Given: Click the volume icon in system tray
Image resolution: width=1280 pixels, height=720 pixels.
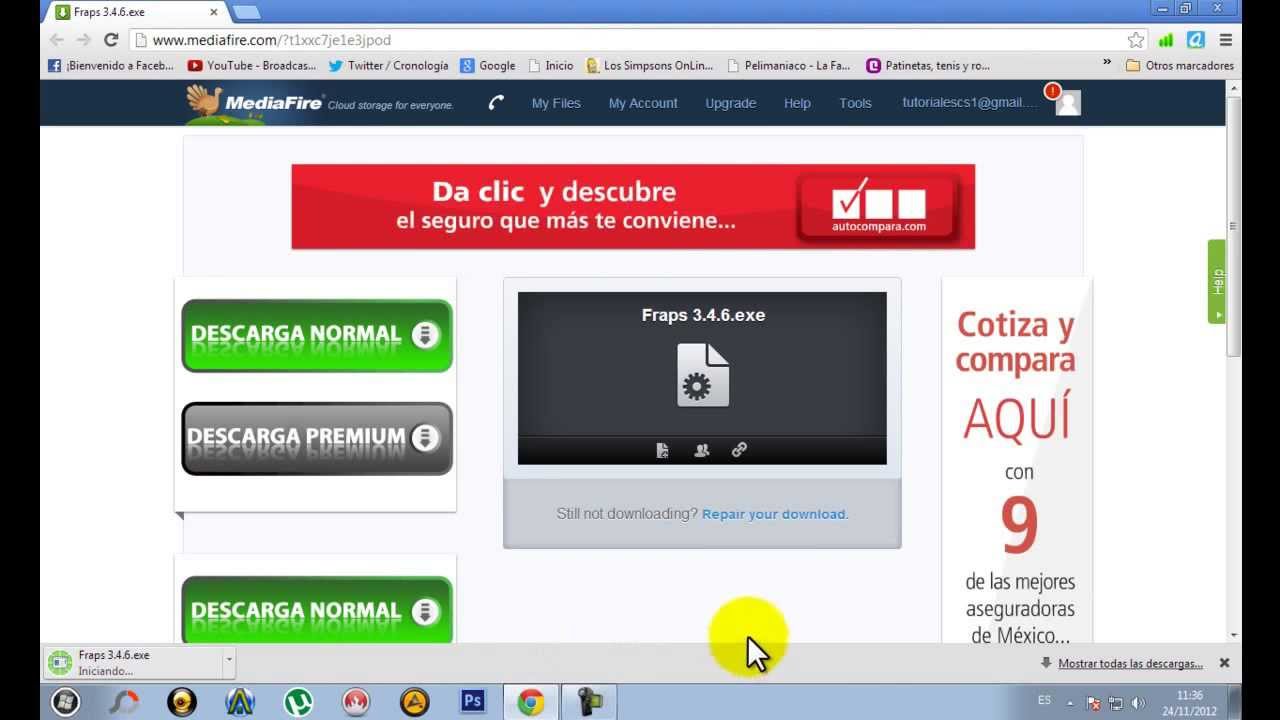Looking at the screenshot, I should [1138, 703].
